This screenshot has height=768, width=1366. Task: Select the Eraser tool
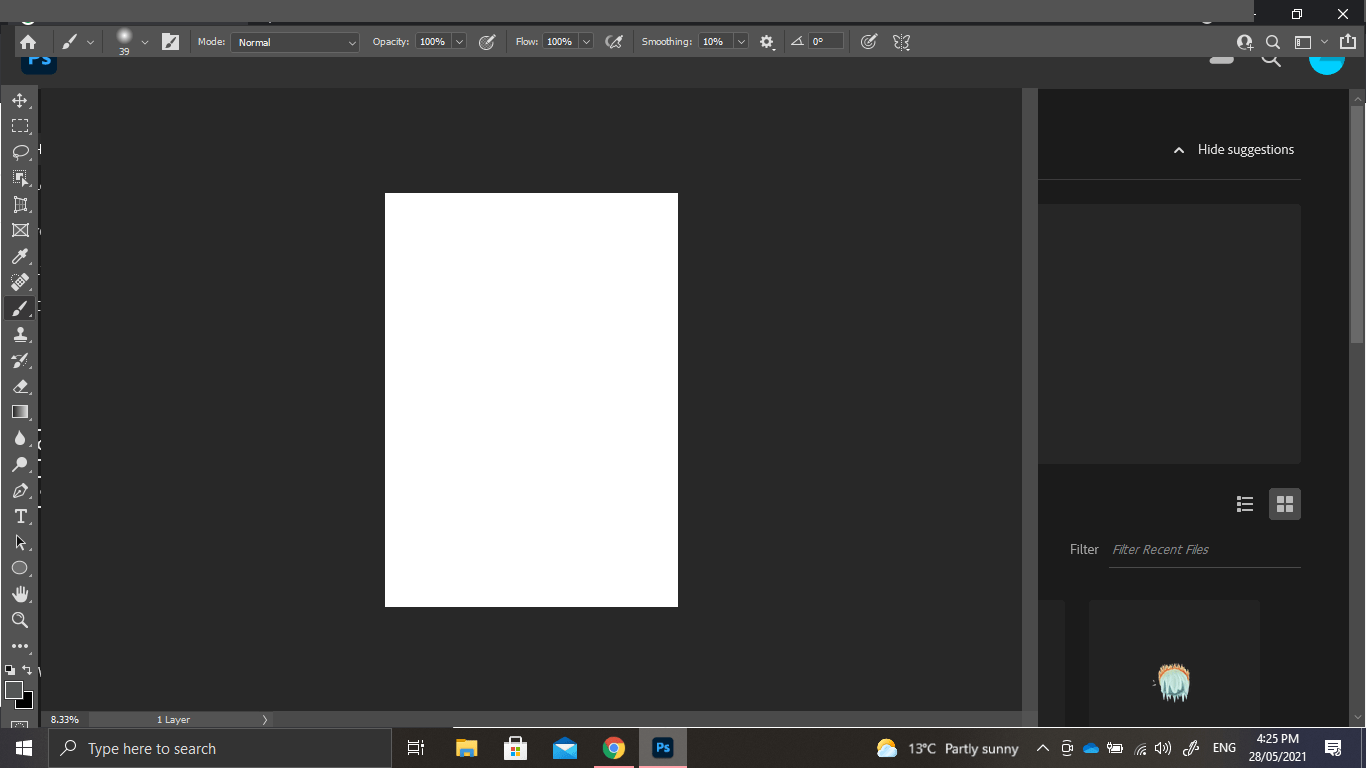(20, 386)
